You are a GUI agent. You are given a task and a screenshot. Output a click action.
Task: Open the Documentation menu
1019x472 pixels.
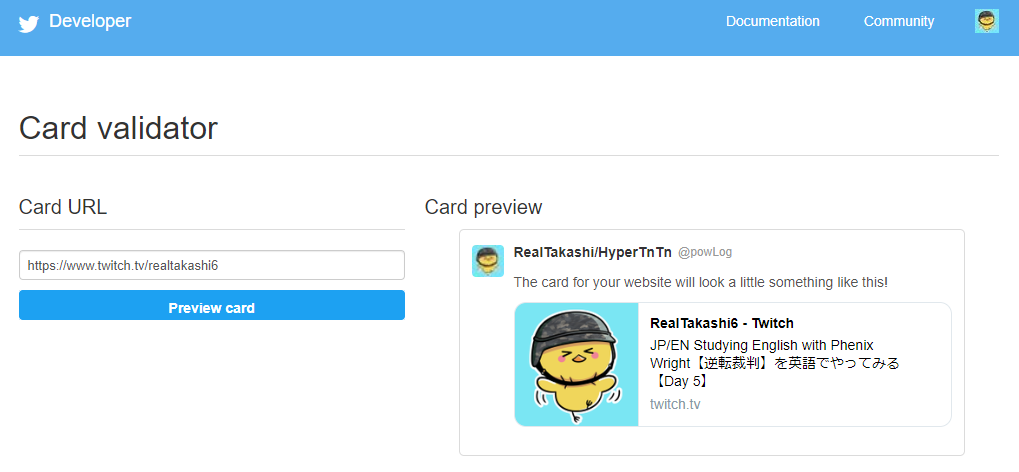(x=773, y=21)
